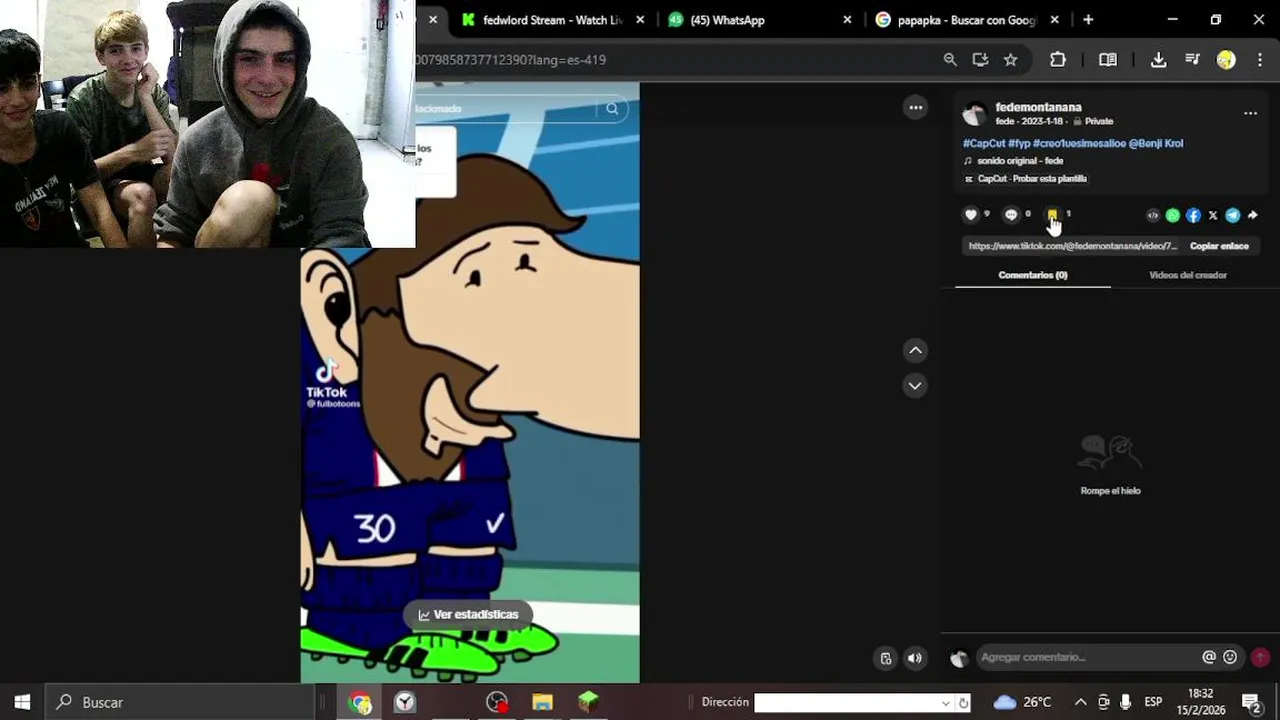This screenshot has width=1280, height=720.
Task: Get embed code with the embed icon
Action: (1153, 215)
